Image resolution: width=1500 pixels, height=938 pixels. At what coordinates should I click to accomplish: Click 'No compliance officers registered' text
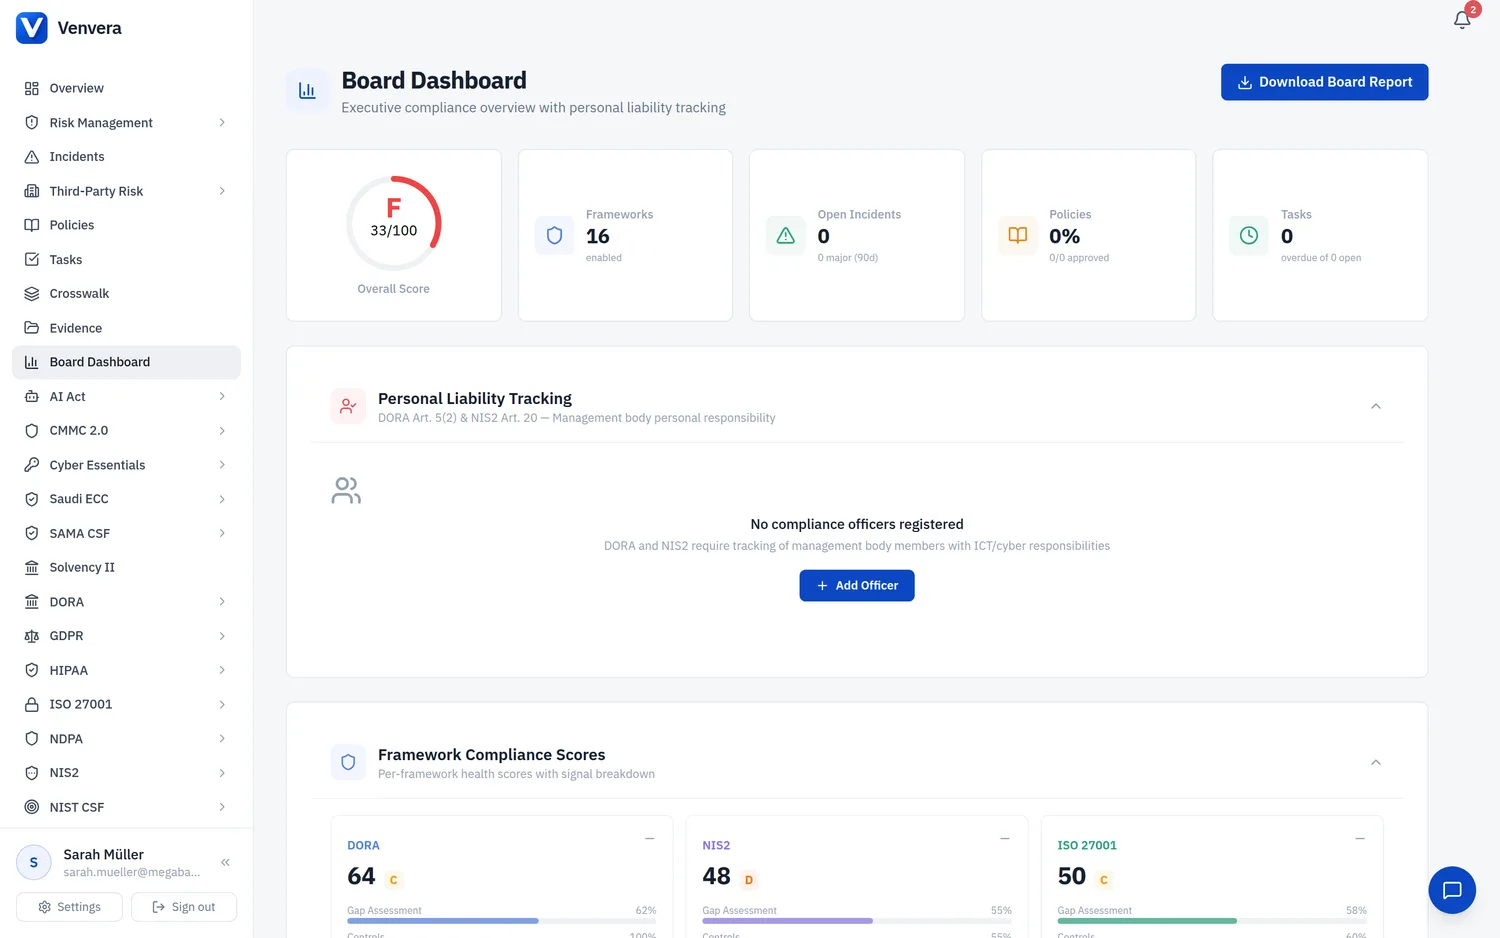tap(857, 524)
